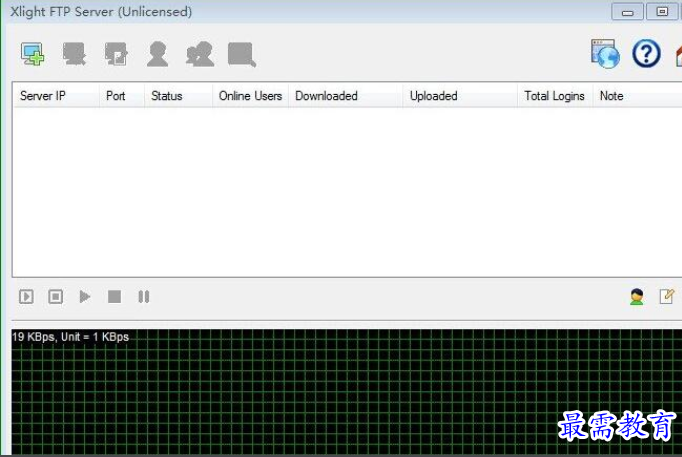Sort by the Downloaded column header

[345, 96]
